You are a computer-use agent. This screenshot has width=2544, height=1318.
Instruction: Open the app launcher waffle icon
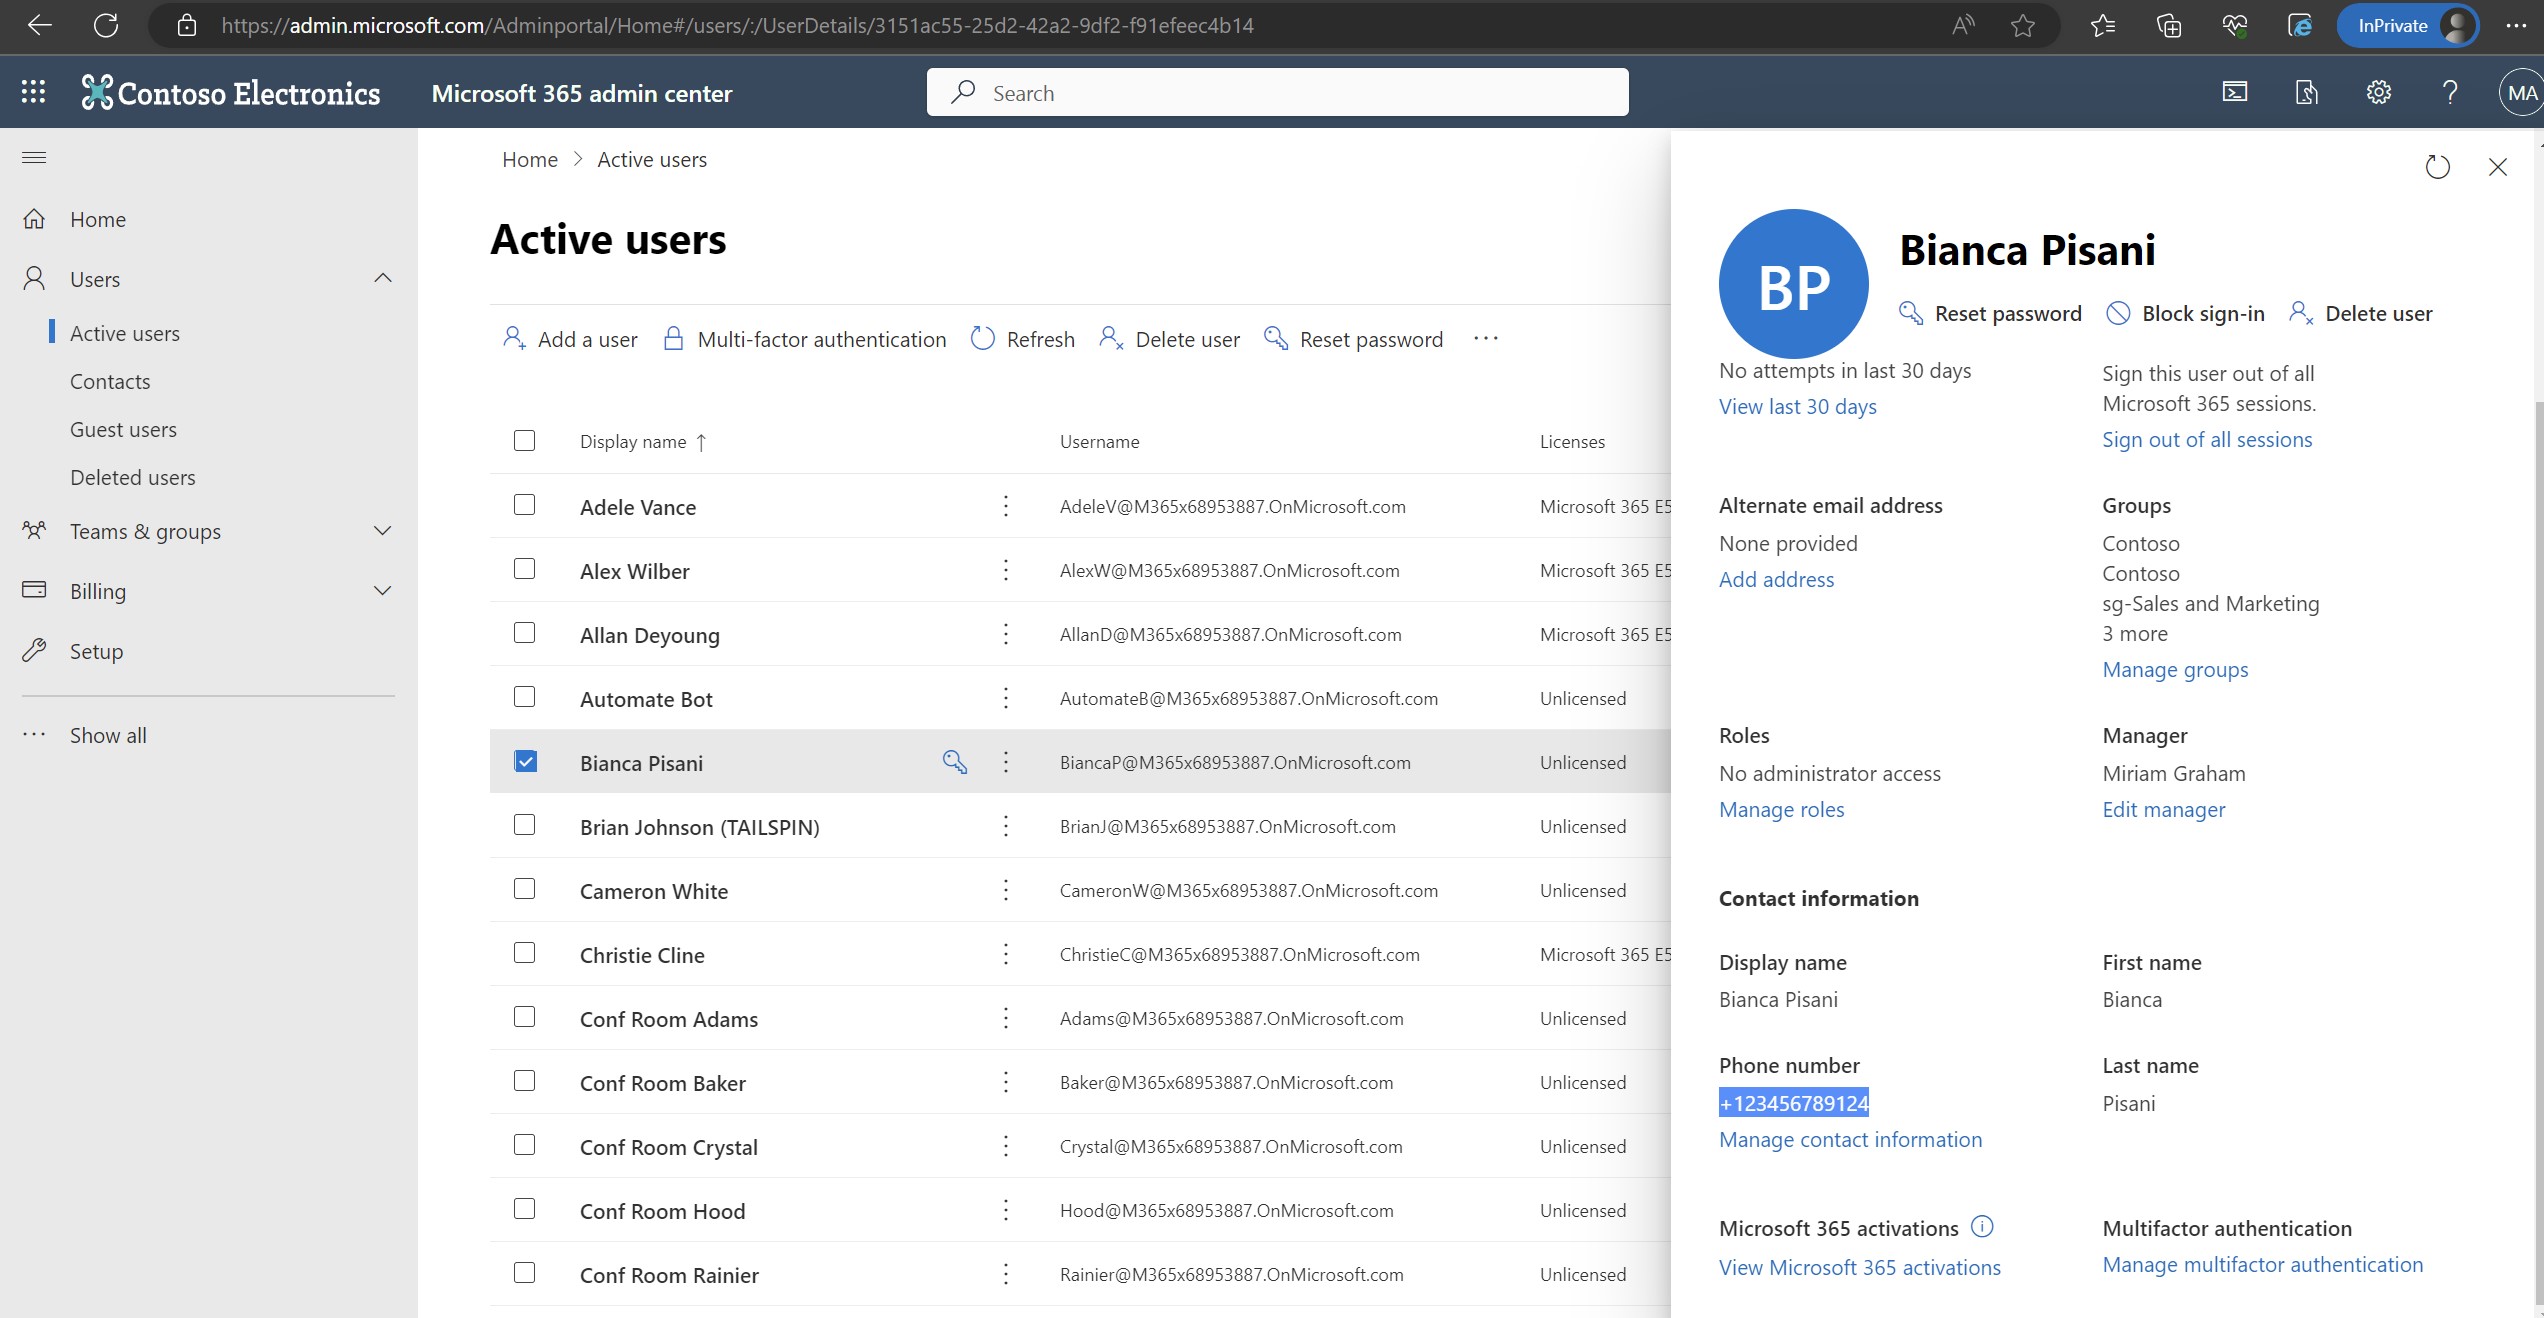(33, 93)
